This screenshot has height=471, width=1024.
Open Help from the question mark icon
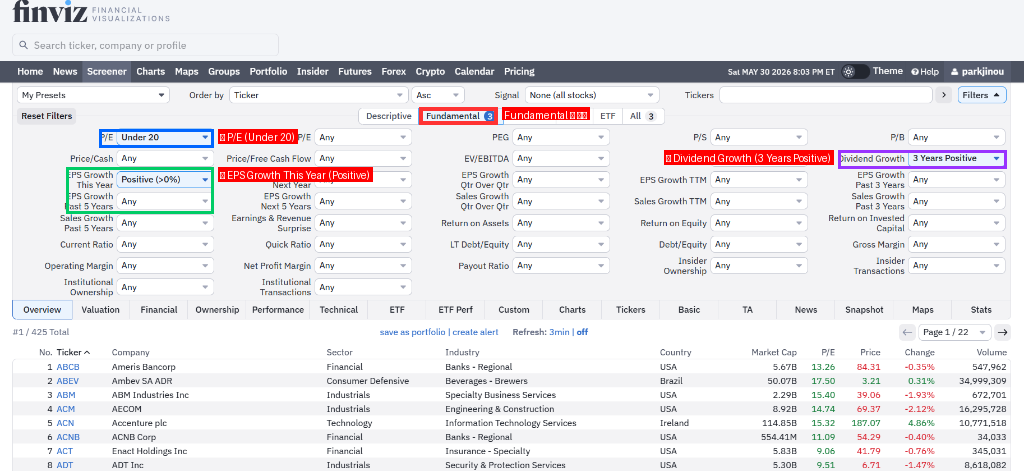point(925,72)
